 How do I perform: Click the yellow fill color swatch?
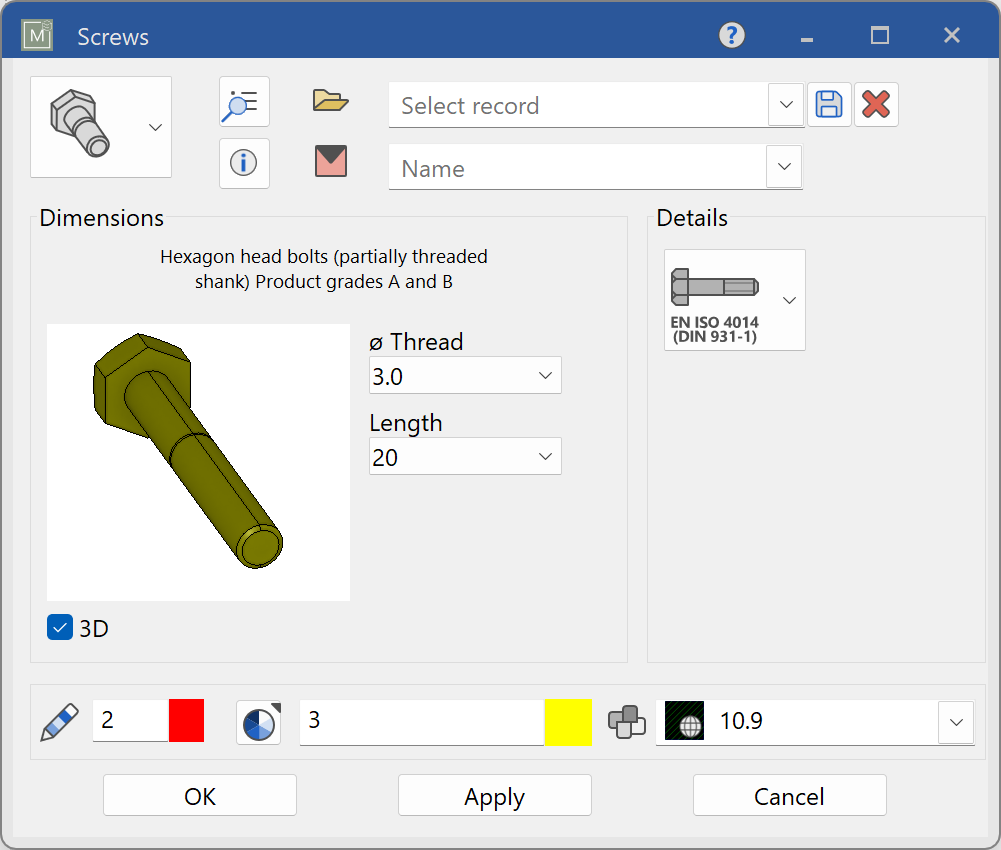coord(568,722)
